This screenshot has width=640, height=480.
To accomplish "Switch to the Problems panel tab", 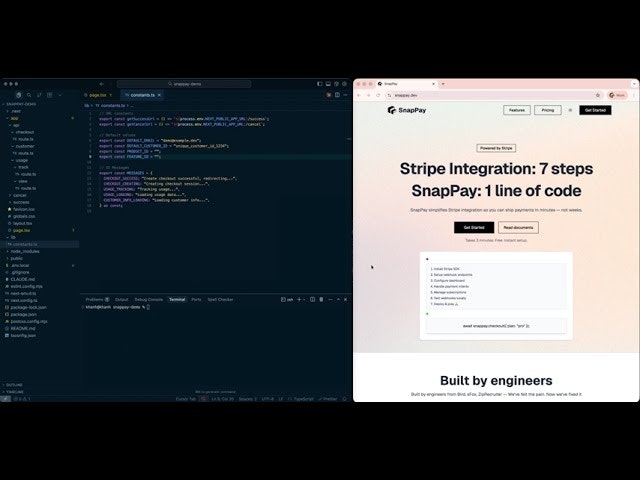I will pos(97,300).
